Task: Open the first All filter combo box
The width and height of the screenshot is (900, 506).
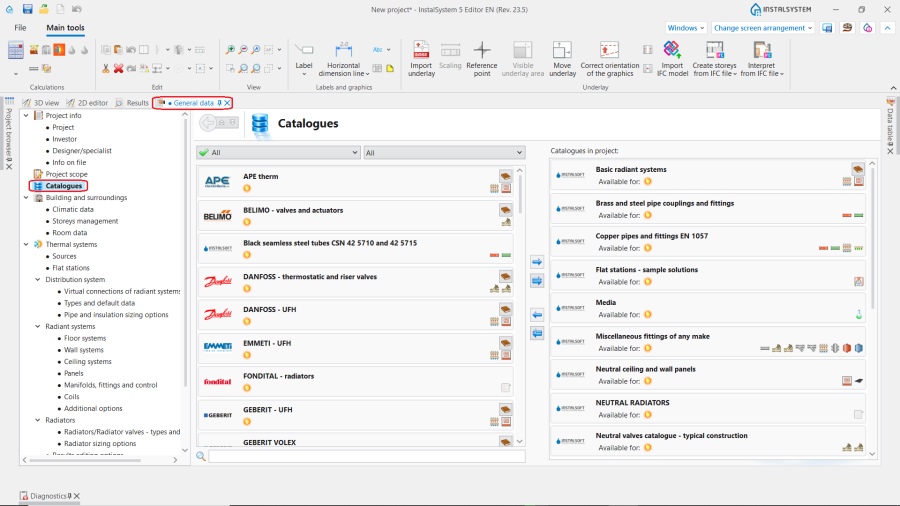Action: coord(278,153)
